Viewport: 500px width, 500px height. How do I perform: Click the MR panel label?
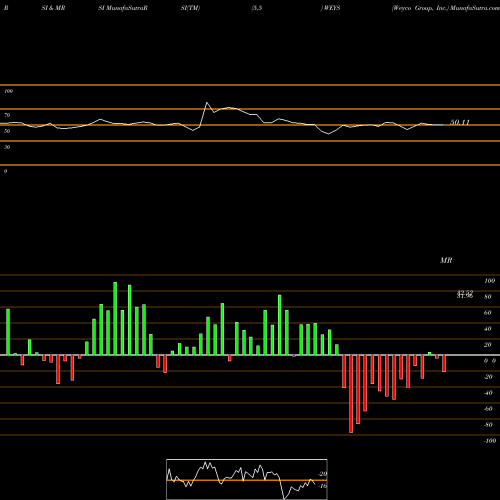coord(446,260)
